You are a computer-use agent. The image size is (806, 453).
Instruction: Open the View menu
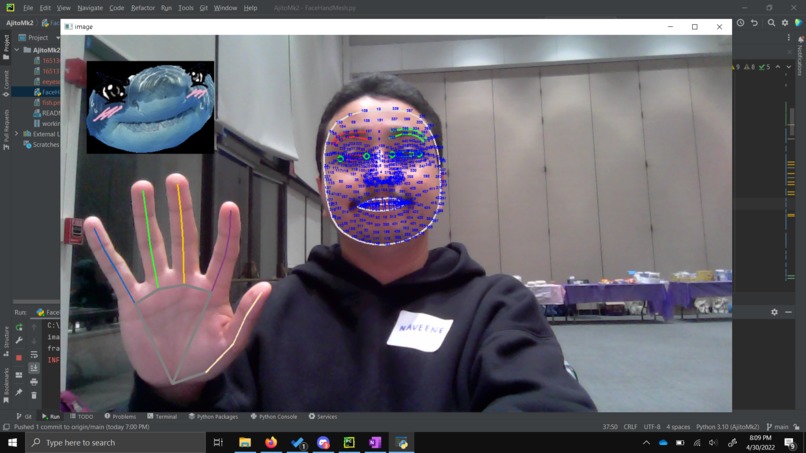63,8
